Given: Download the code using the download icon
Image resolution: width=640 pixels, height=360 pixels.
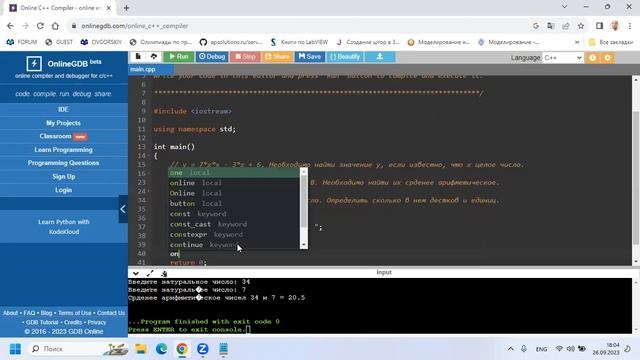Looking at the screenshot, I should [x=380, y=57].
